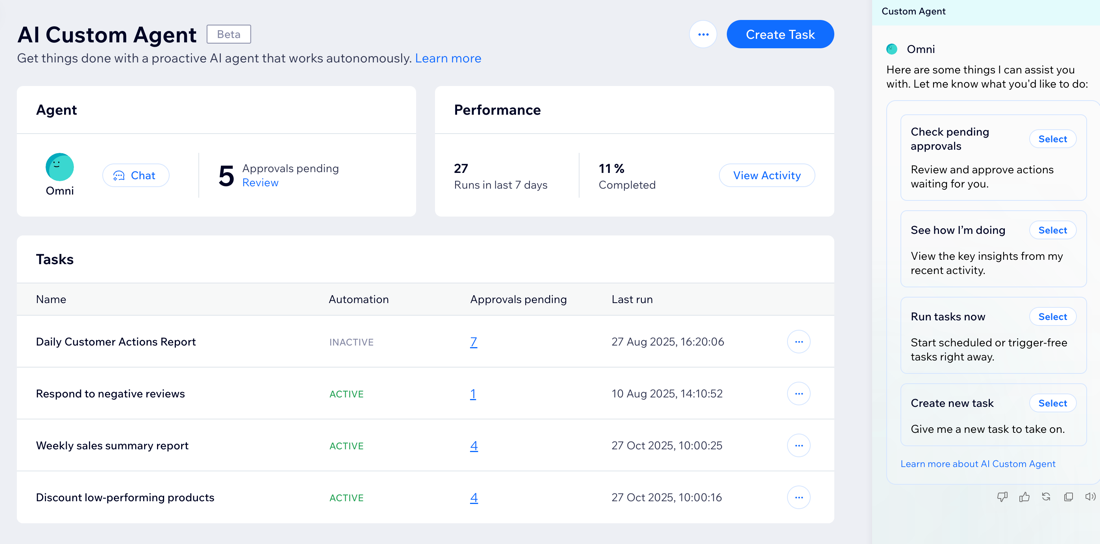Image resolution: width=1100 pixels, height=544 pixels.
Task: Open options menu for Discount low-performing products
Action: 798,498
